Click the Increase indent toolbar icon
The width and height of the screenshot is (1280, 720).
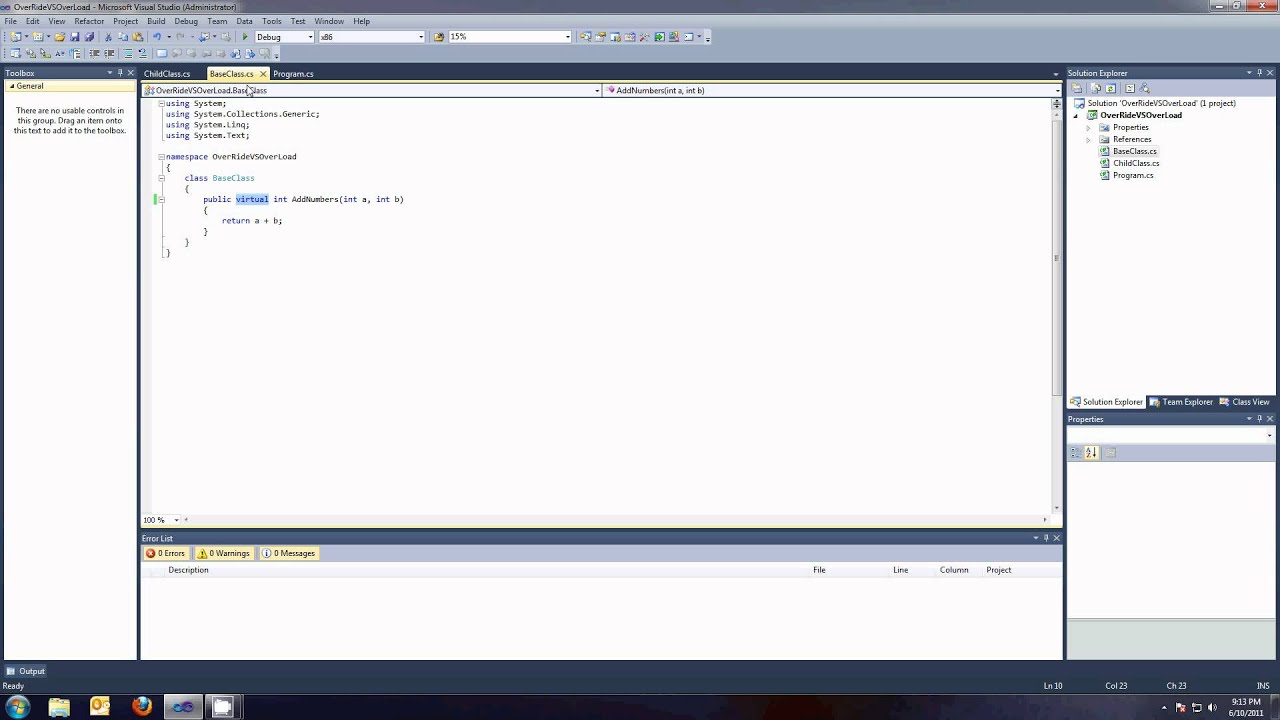[109, 53]
